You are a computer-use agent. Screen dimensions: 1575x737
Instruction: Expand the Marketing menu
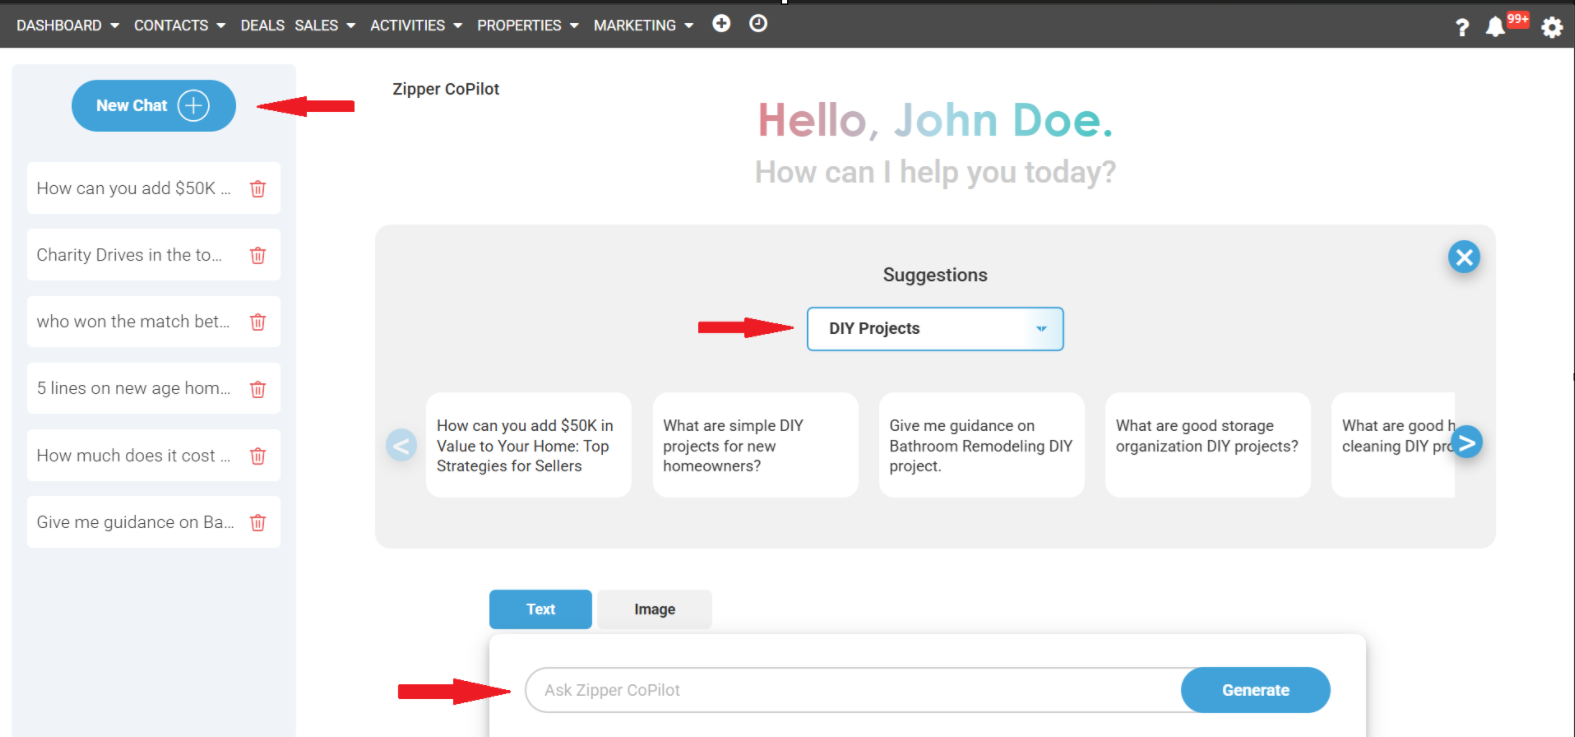point(643,25)
